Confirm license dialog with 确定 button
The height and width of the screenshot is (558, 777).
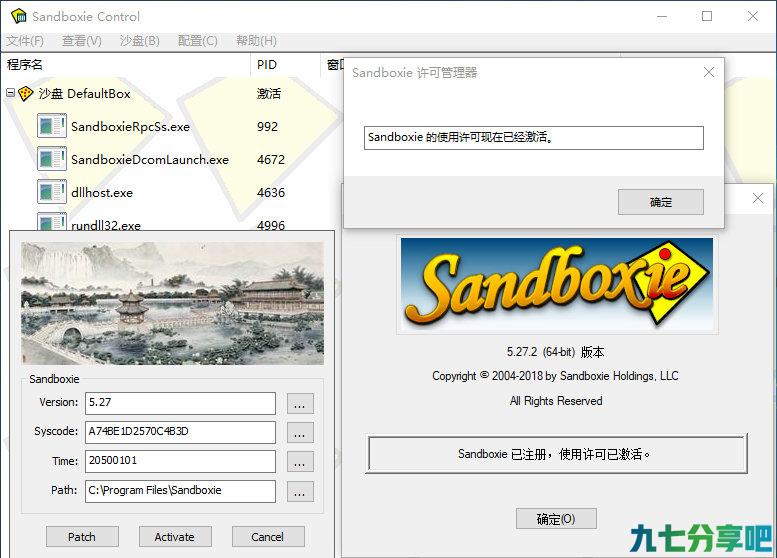[661, 202]
